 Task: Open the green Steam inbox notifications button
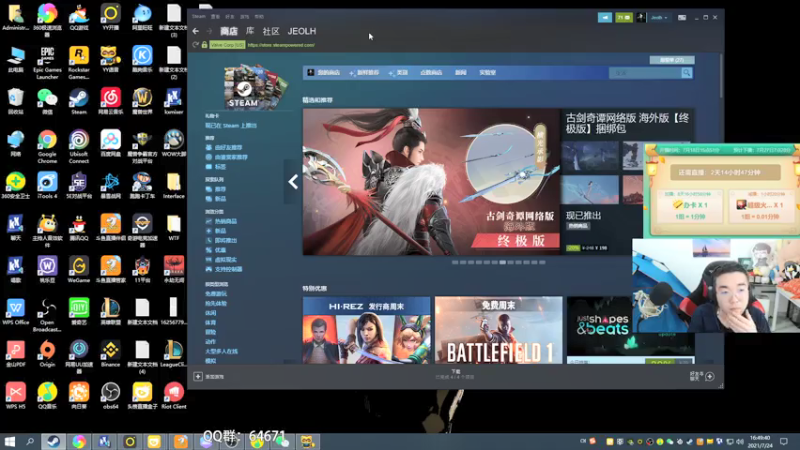(x=623, y=17)
